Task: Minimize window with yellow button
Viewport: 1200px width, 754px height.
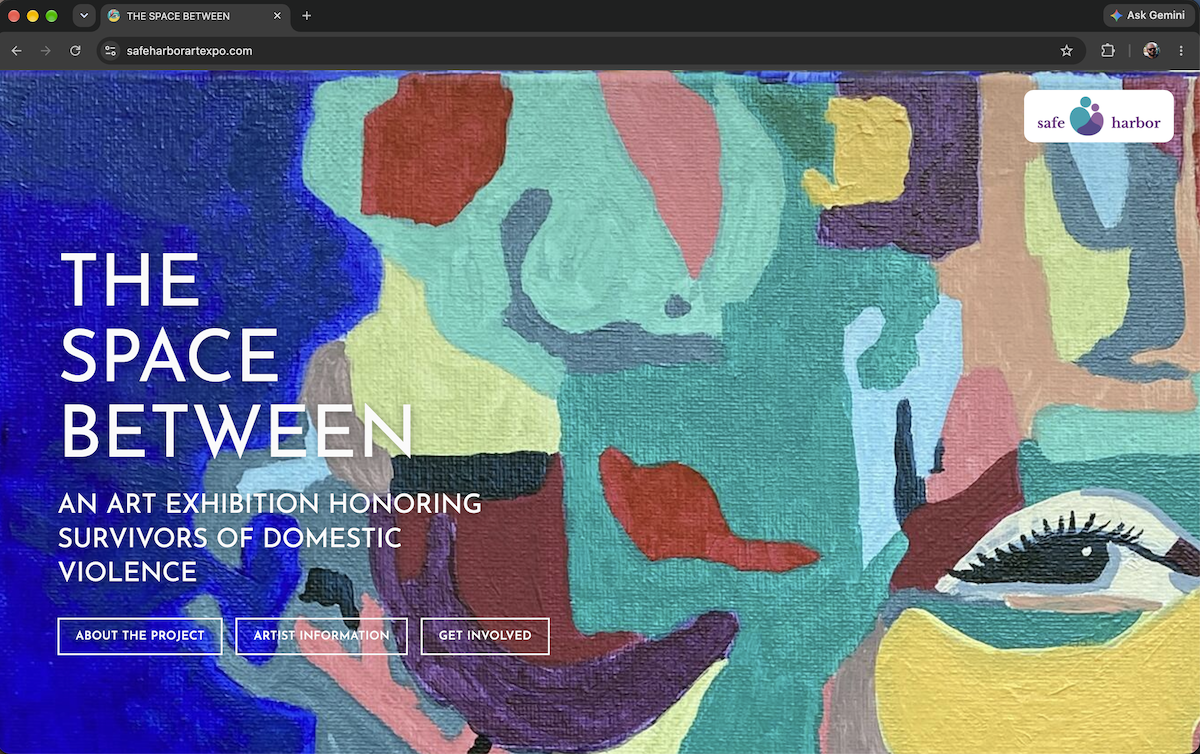Action: 33,16
